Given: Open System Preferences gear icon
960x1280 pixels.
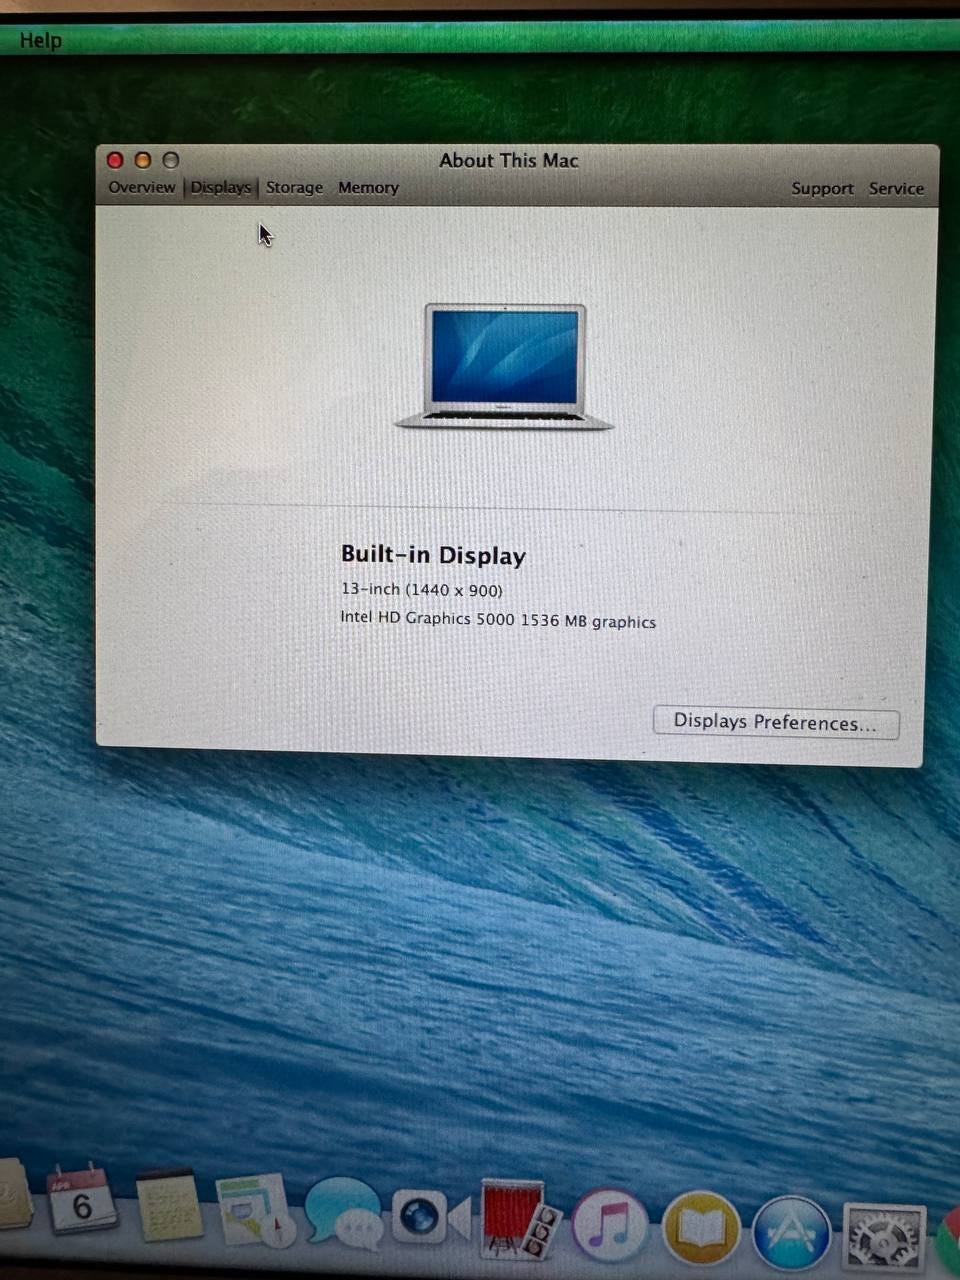Looking at the screenshot, I should [882, 1237].
